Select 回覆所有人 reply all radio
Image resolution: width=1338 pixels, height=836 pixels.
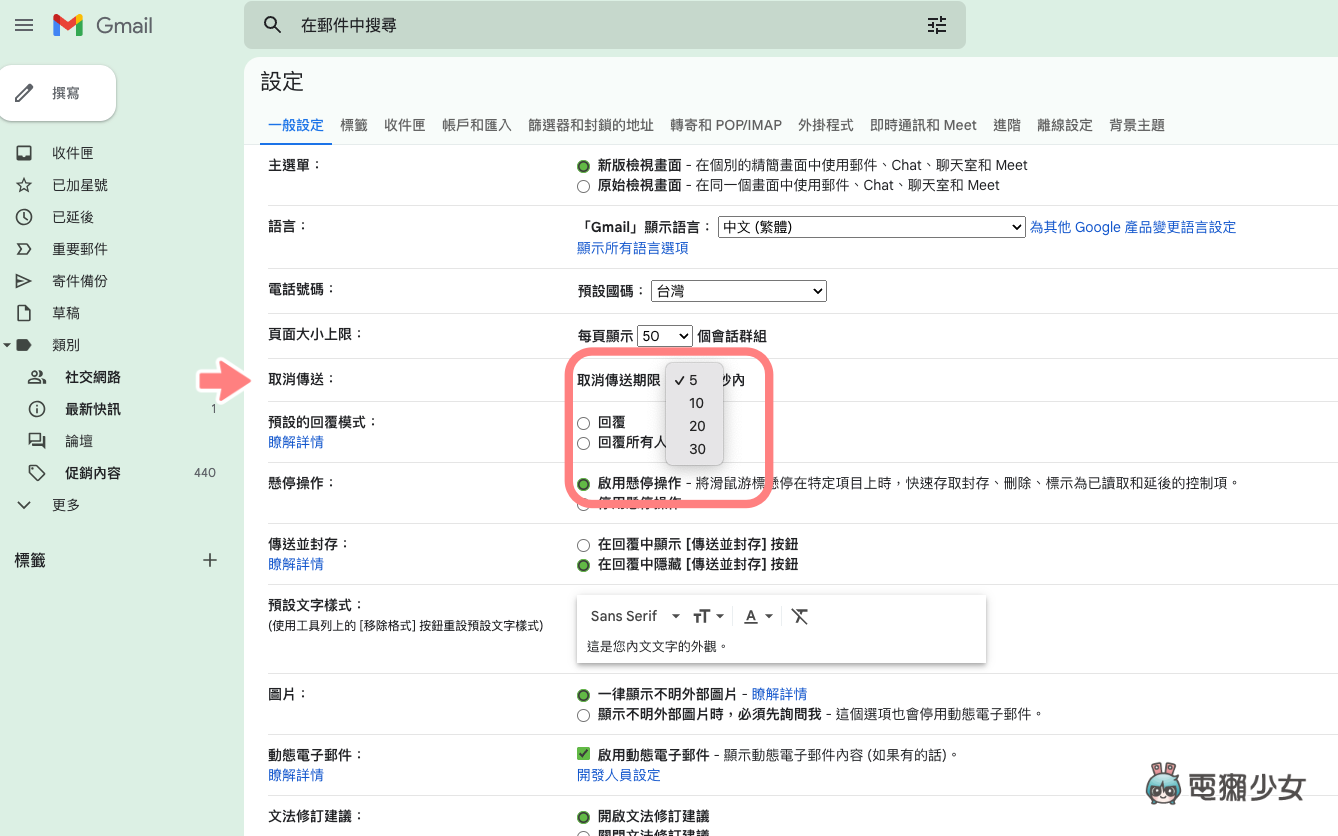pyautogui.click(x=583, y=443)
